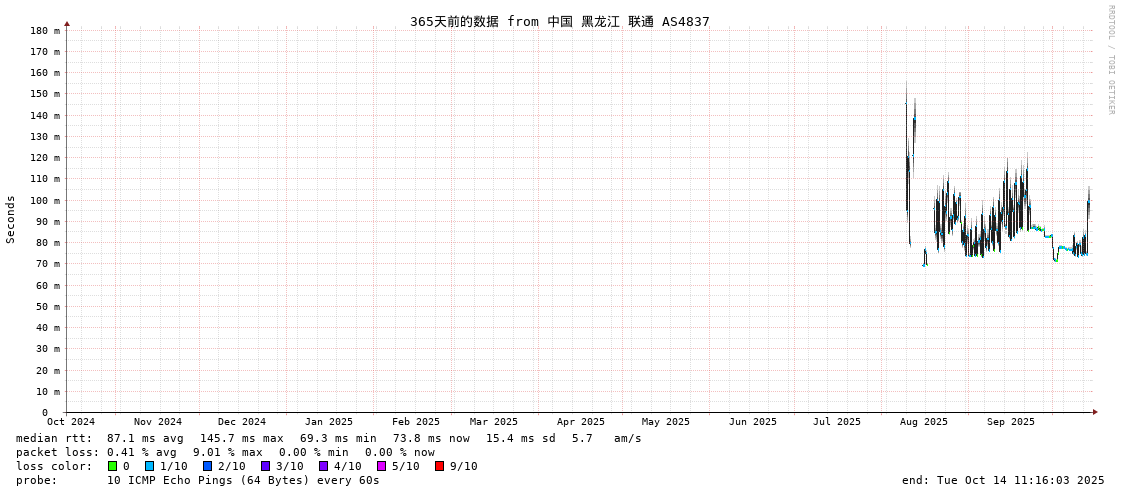The height and width of the screenshot is (494, 1121).
Task: Click the magenta 5/10 loss swatch
Action: pos(381,466)
